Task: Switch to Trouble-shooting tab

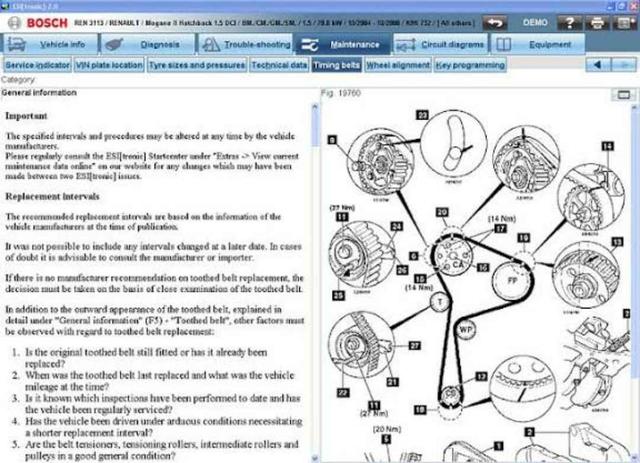Action: coord(244,44)
